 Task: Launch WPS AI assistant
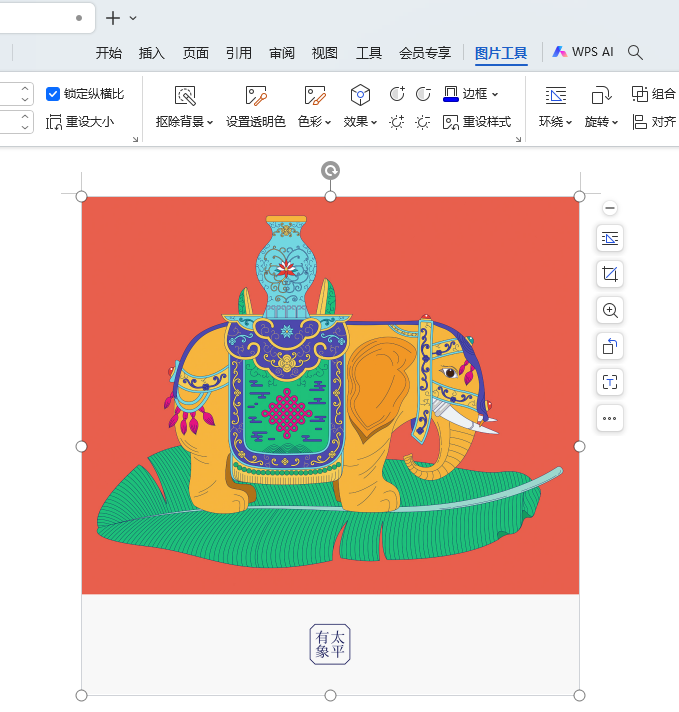tap(583, 52)
